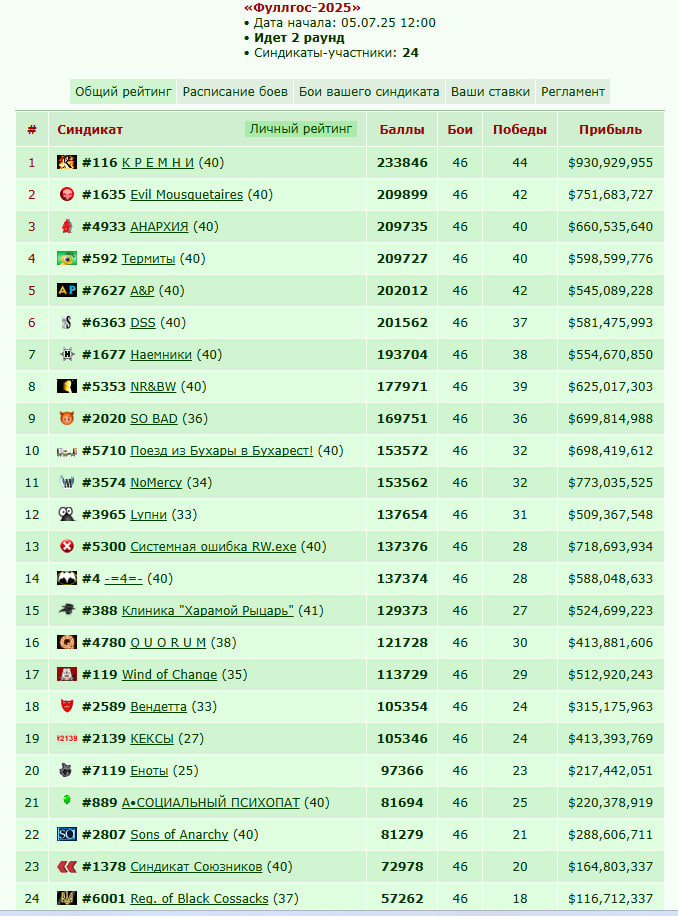Click the КРЕМНИ syndicate emblem icon

click(x=67, y=162)
